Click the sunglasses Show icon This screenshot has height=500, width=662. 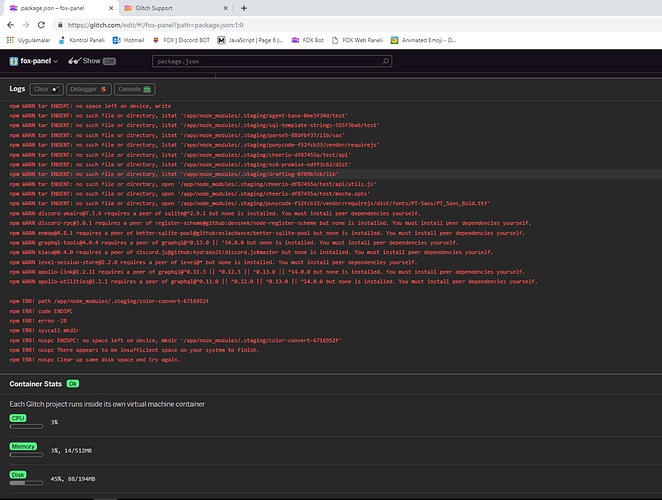(74, 61)
